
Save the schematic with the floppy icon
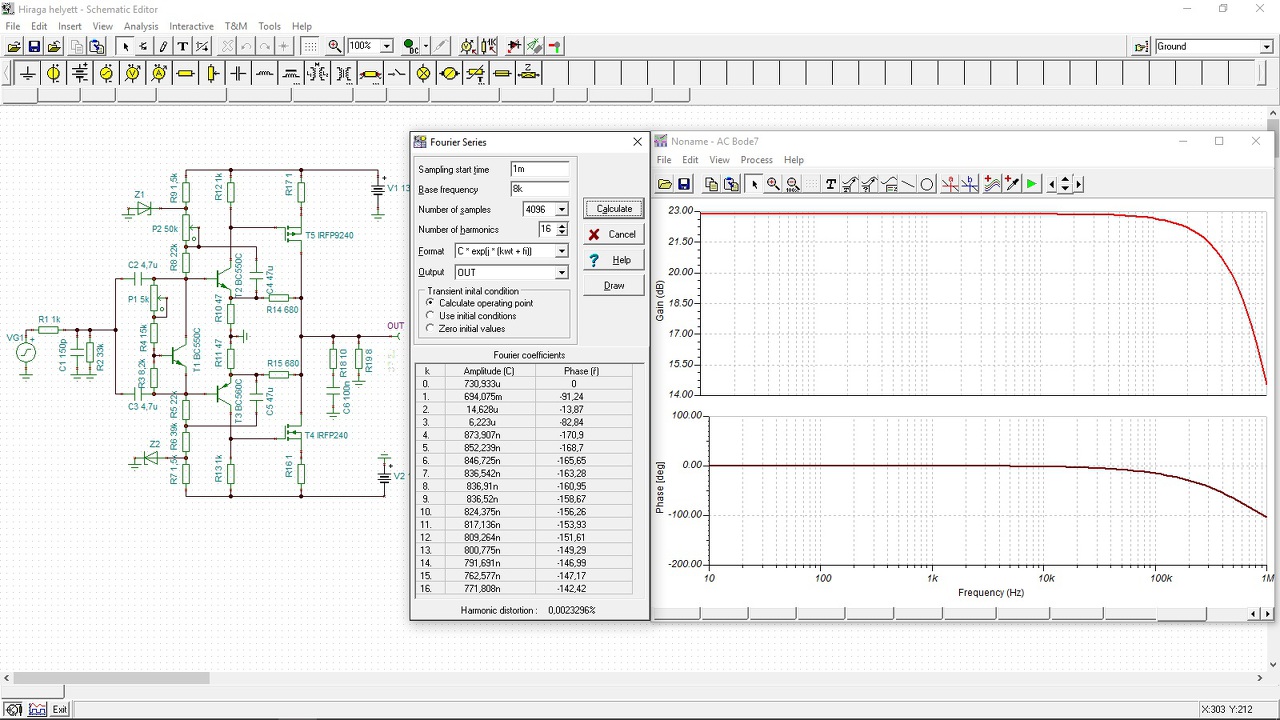tap(34, 46)
